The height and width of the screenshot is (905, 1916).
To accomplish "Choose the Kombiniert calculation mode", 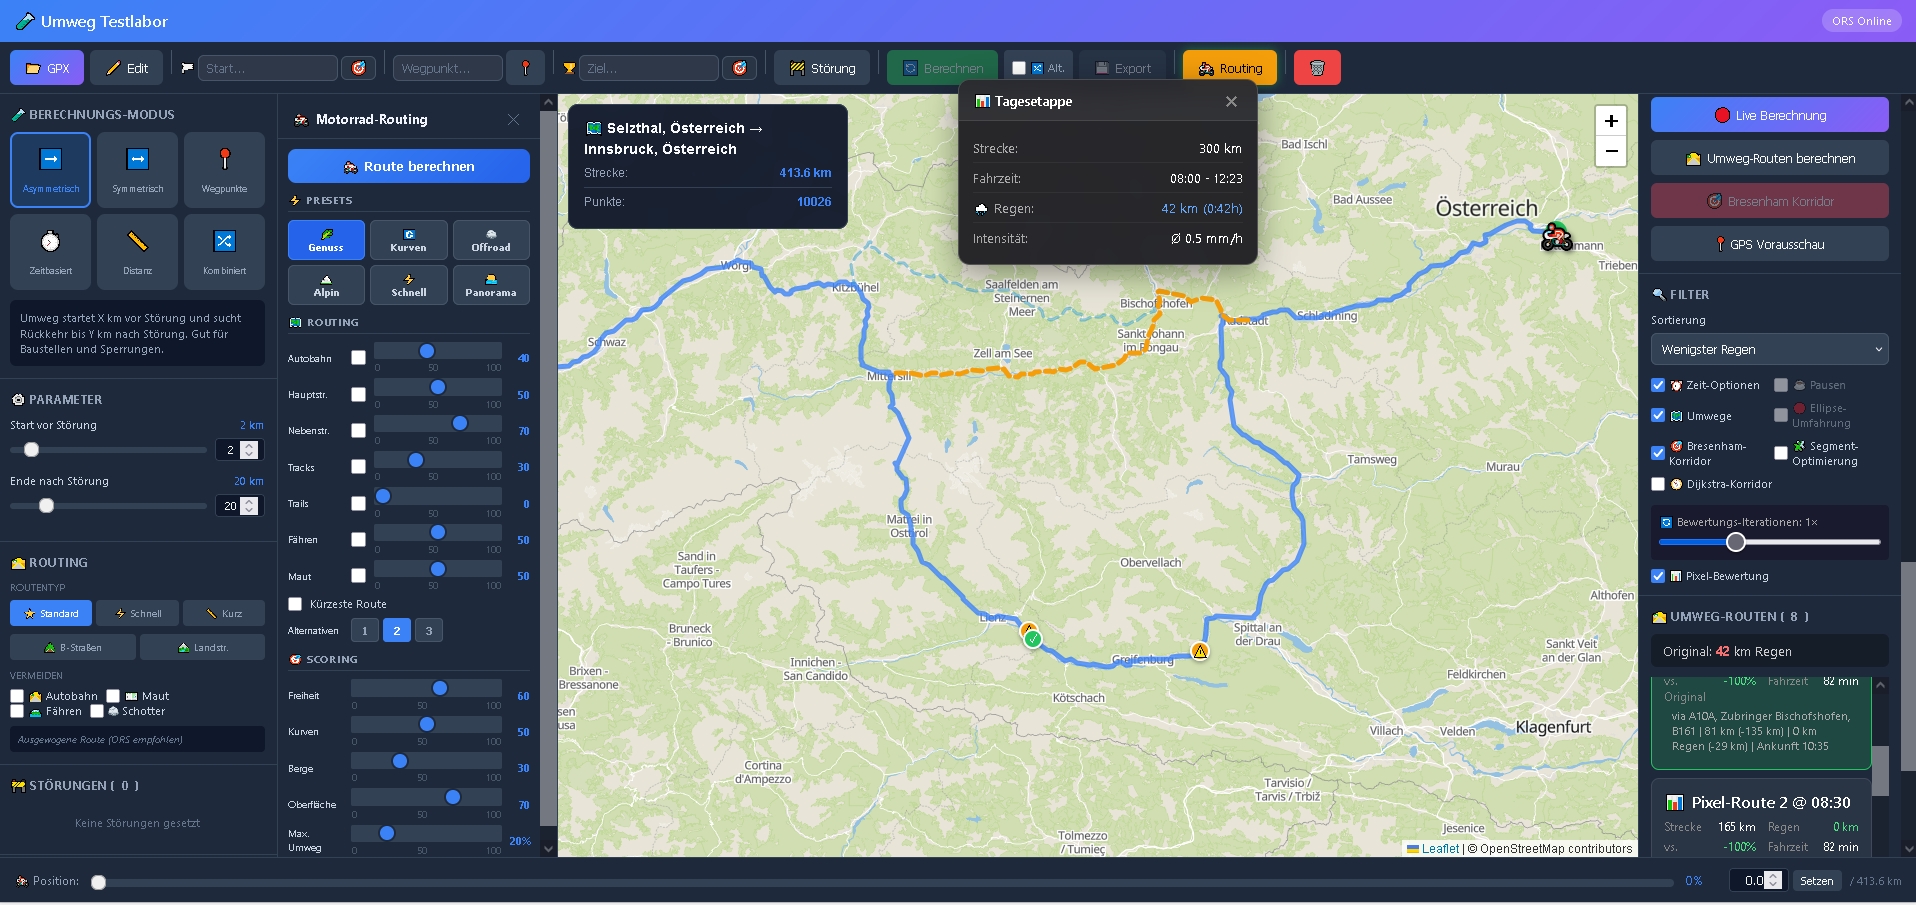I will (x=224, y=251).
